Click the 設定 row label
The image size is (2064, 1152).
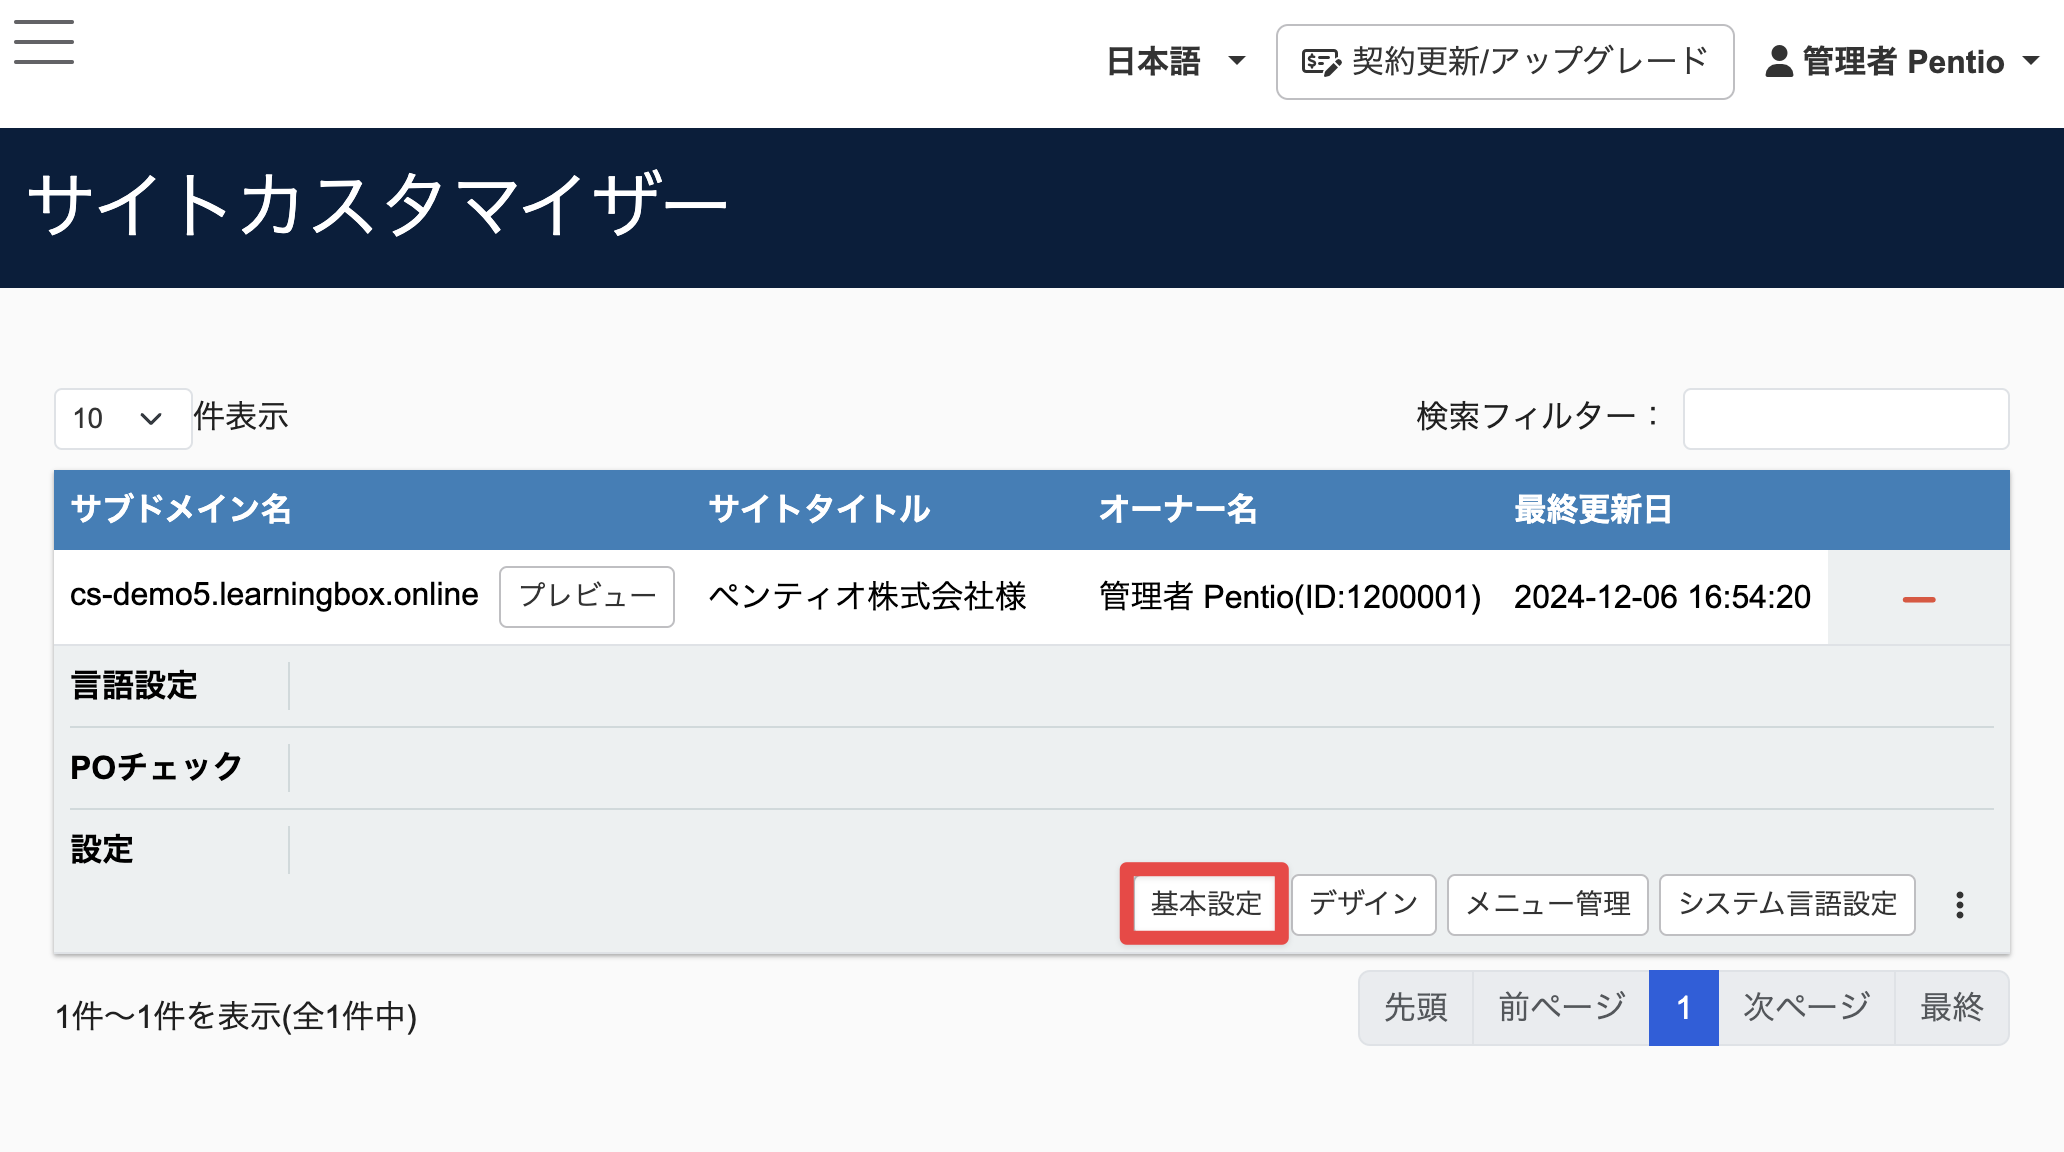tap(102, 850)
